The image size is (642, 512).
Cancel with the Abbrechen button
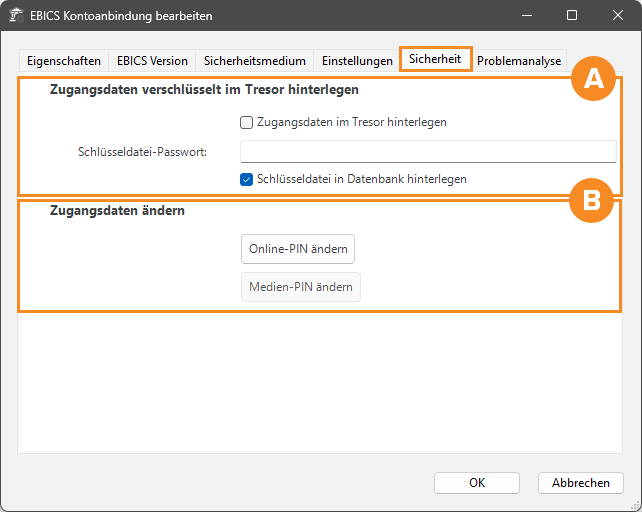[x=580, y=483]
